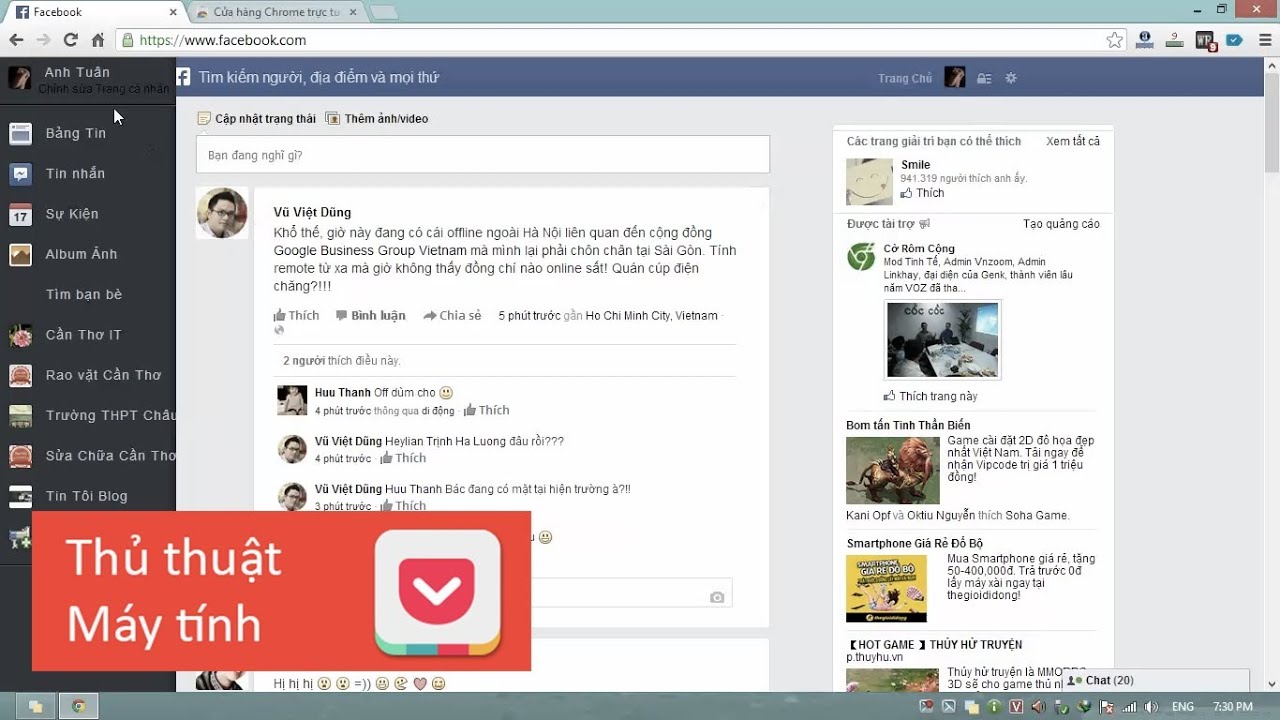The height and width of the screenshot is (720, 1280).
Task: Click Chrome icon in the Windows taskbar
Action: (78, 706)
